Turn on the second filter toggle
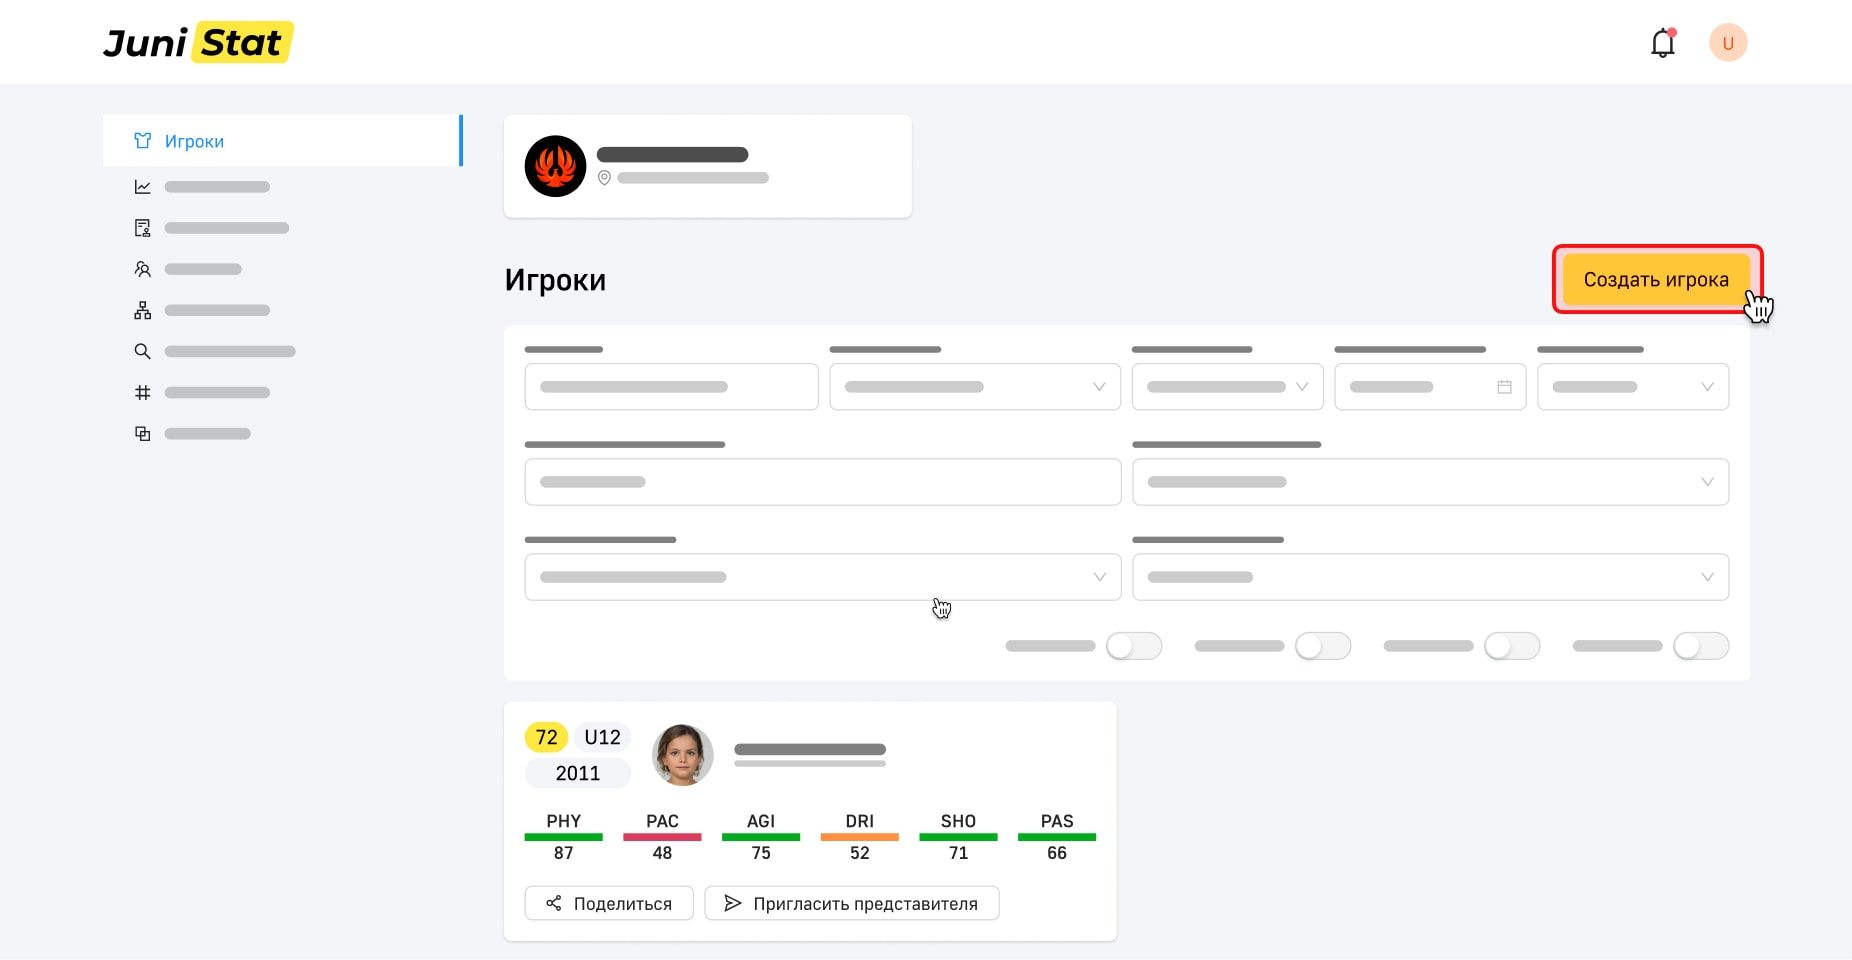 1322,646
